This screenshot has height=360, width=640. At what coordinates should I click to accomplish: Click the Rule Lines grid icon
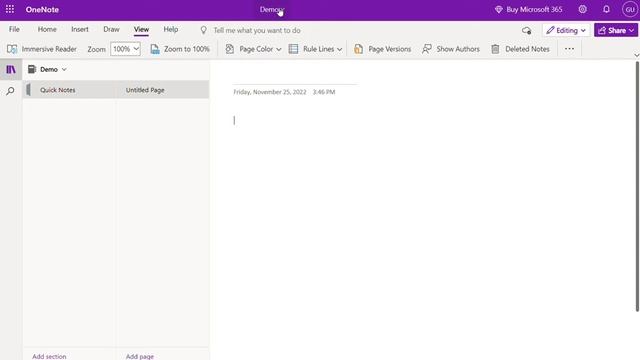click(x=293, y=49)
